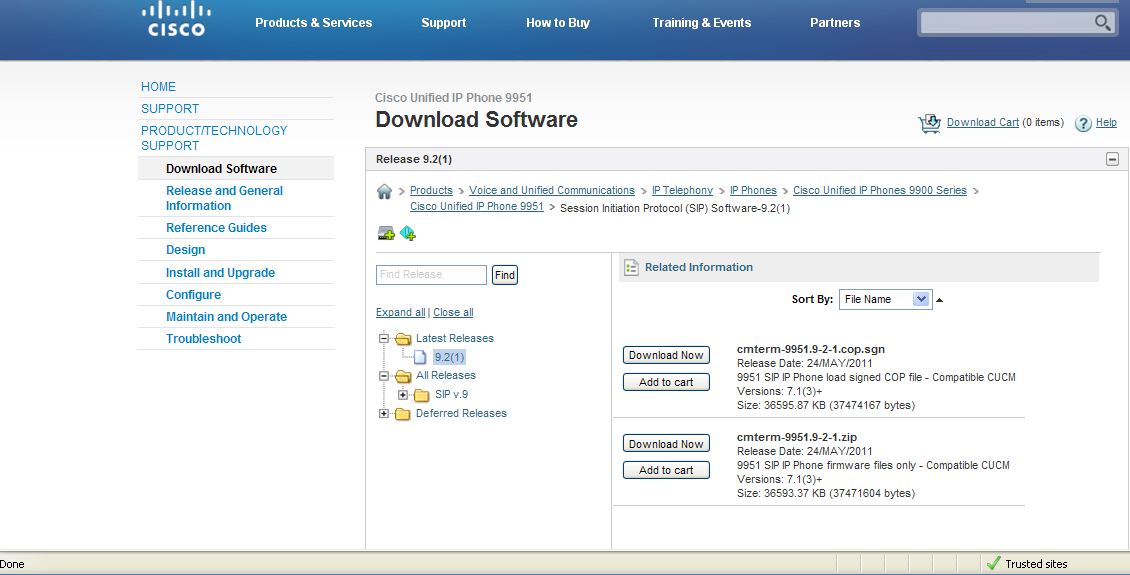Open Configure sidebar link
Viewport: 1130px width, 575px height.
193,295
